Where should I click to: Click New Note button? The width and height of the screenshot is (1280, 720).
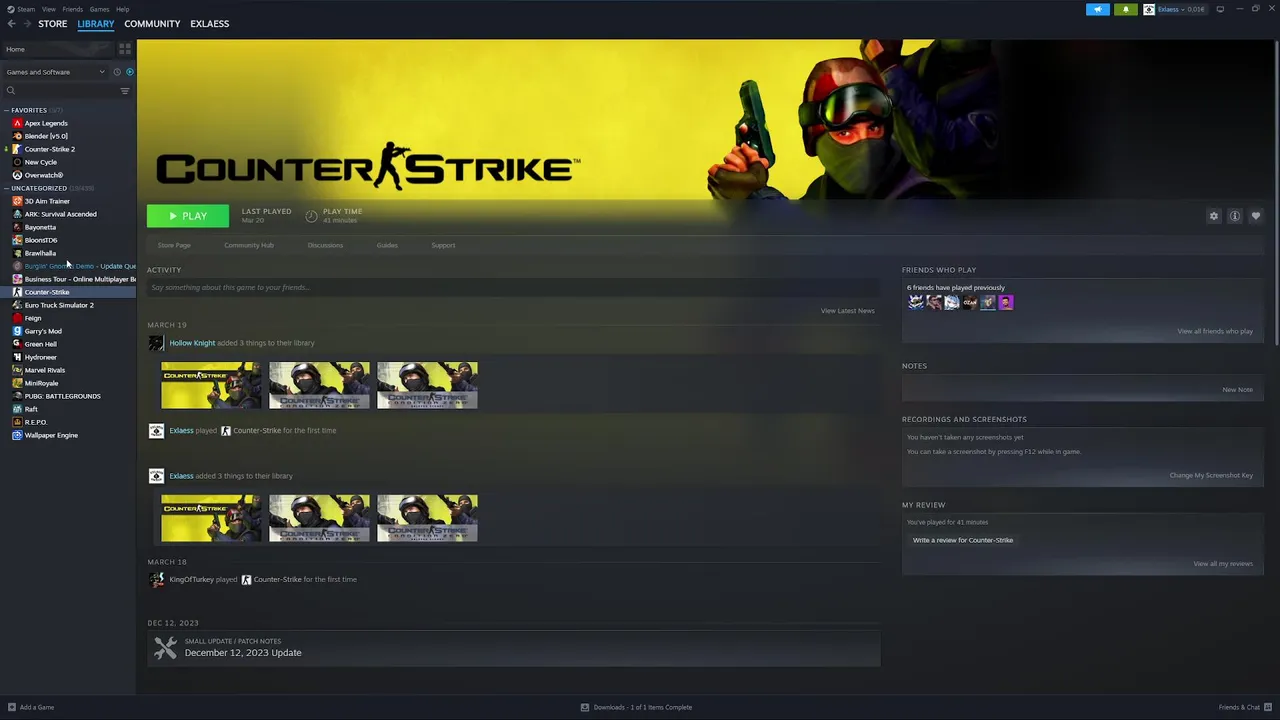click(1237, 389)
